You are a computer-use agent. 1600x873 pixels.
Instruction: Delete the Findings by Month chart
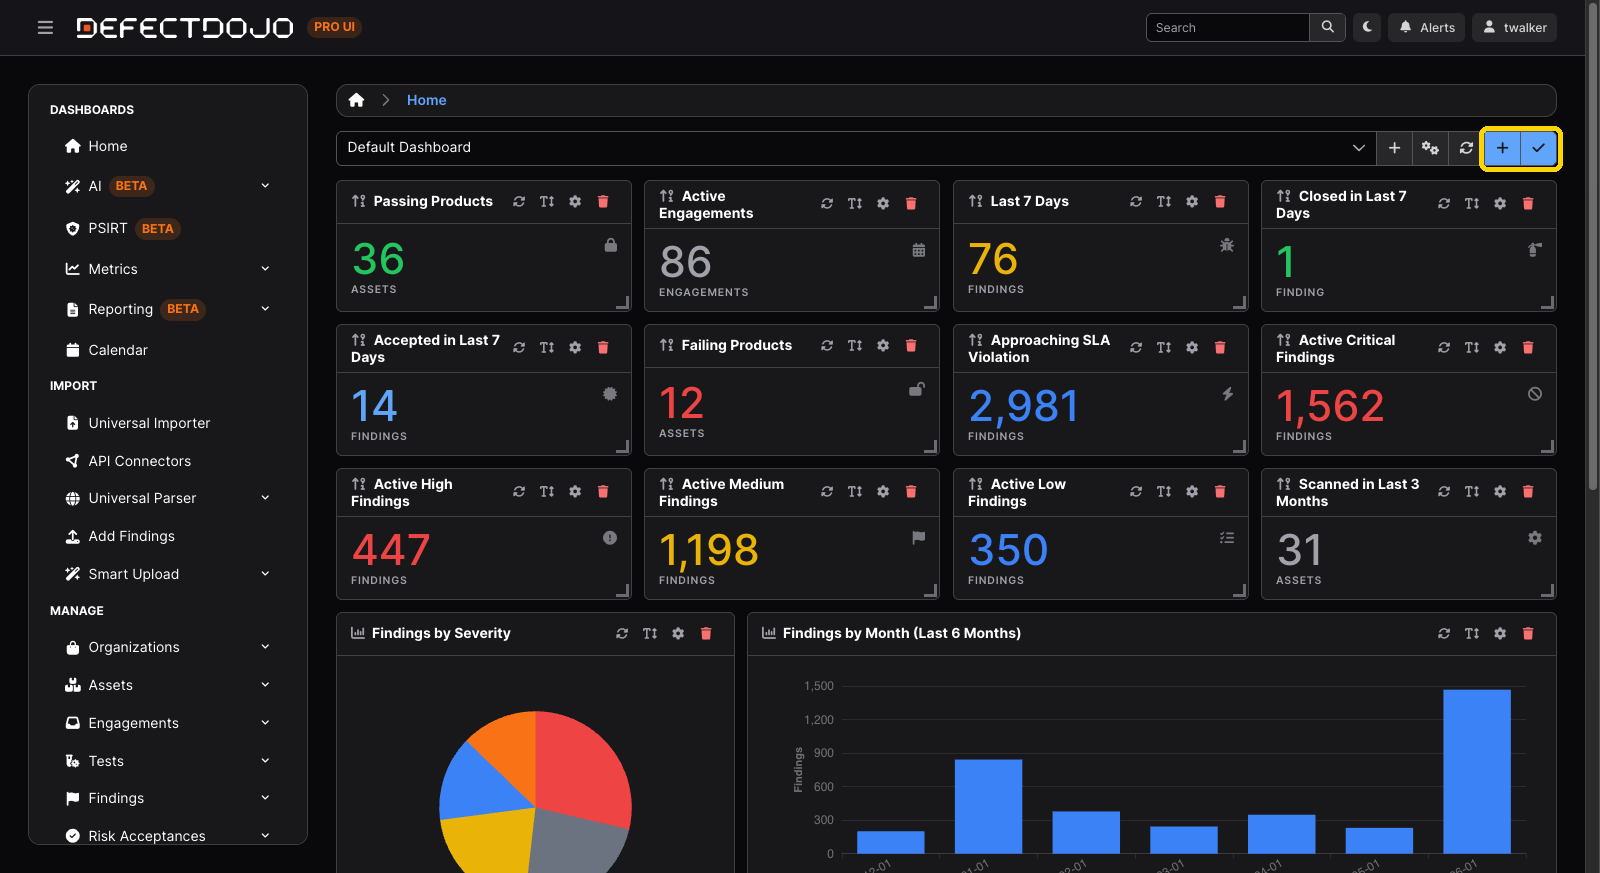coord(1528,634)
